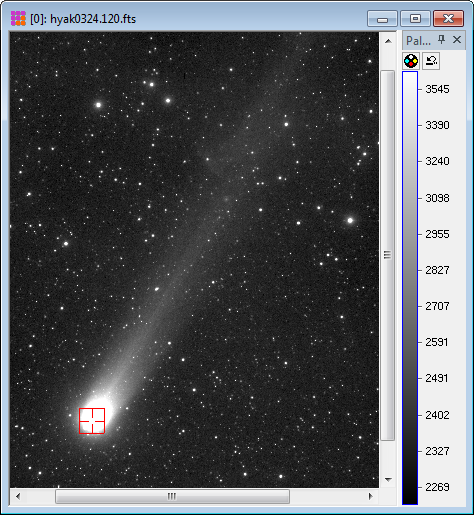The width and height of the screenshot is (474, 515).
Task: Click the vertical scrollbar thumb
Action: point(387,255)
